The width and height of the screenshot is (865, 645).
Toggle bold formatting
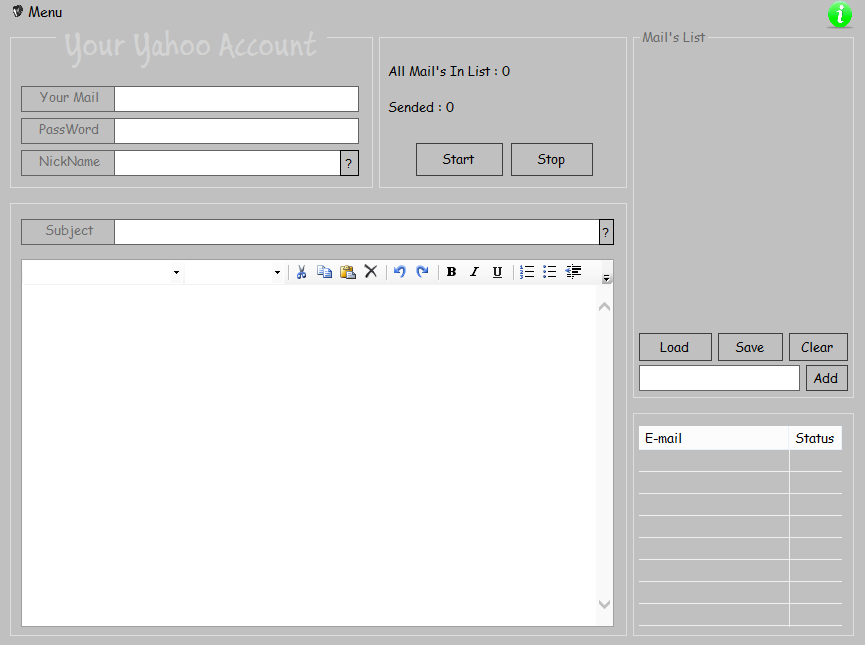(451, 272)
